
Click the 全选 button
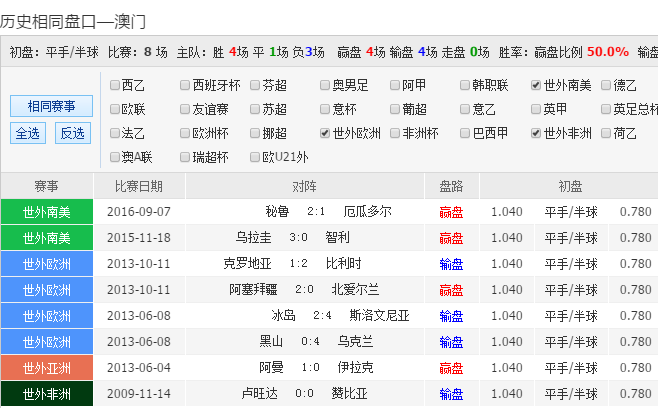tap(28, 133)
